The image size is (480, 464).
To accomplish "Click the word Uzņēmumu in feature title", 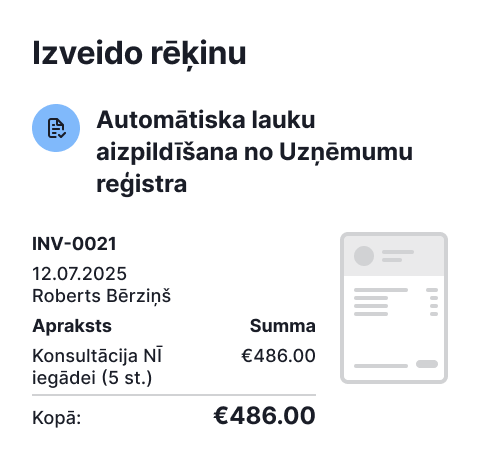I will (x=346, y=153).
